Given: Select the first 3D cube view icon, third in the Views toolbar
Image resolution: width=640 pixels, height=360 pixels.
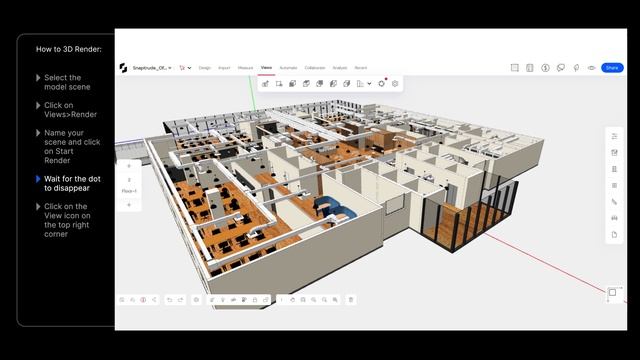Looking at the screenshot, I should pyautogui.click(x=292, y=84).
